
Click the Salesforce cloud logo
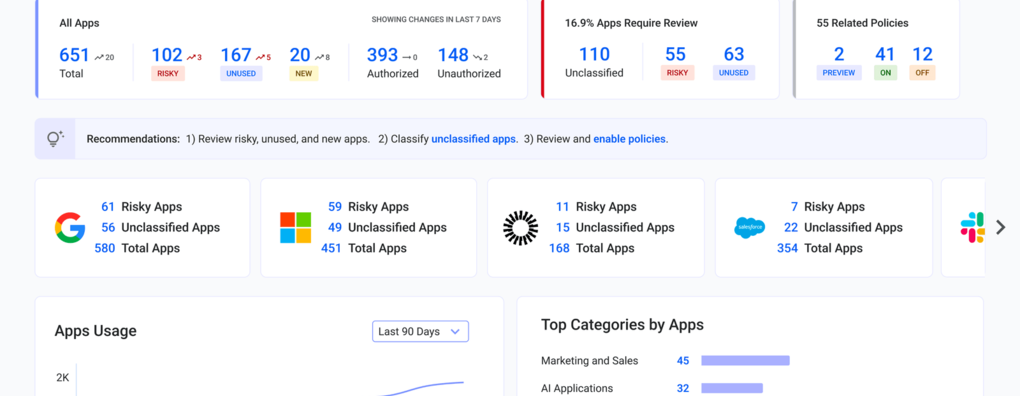(749, 228)
